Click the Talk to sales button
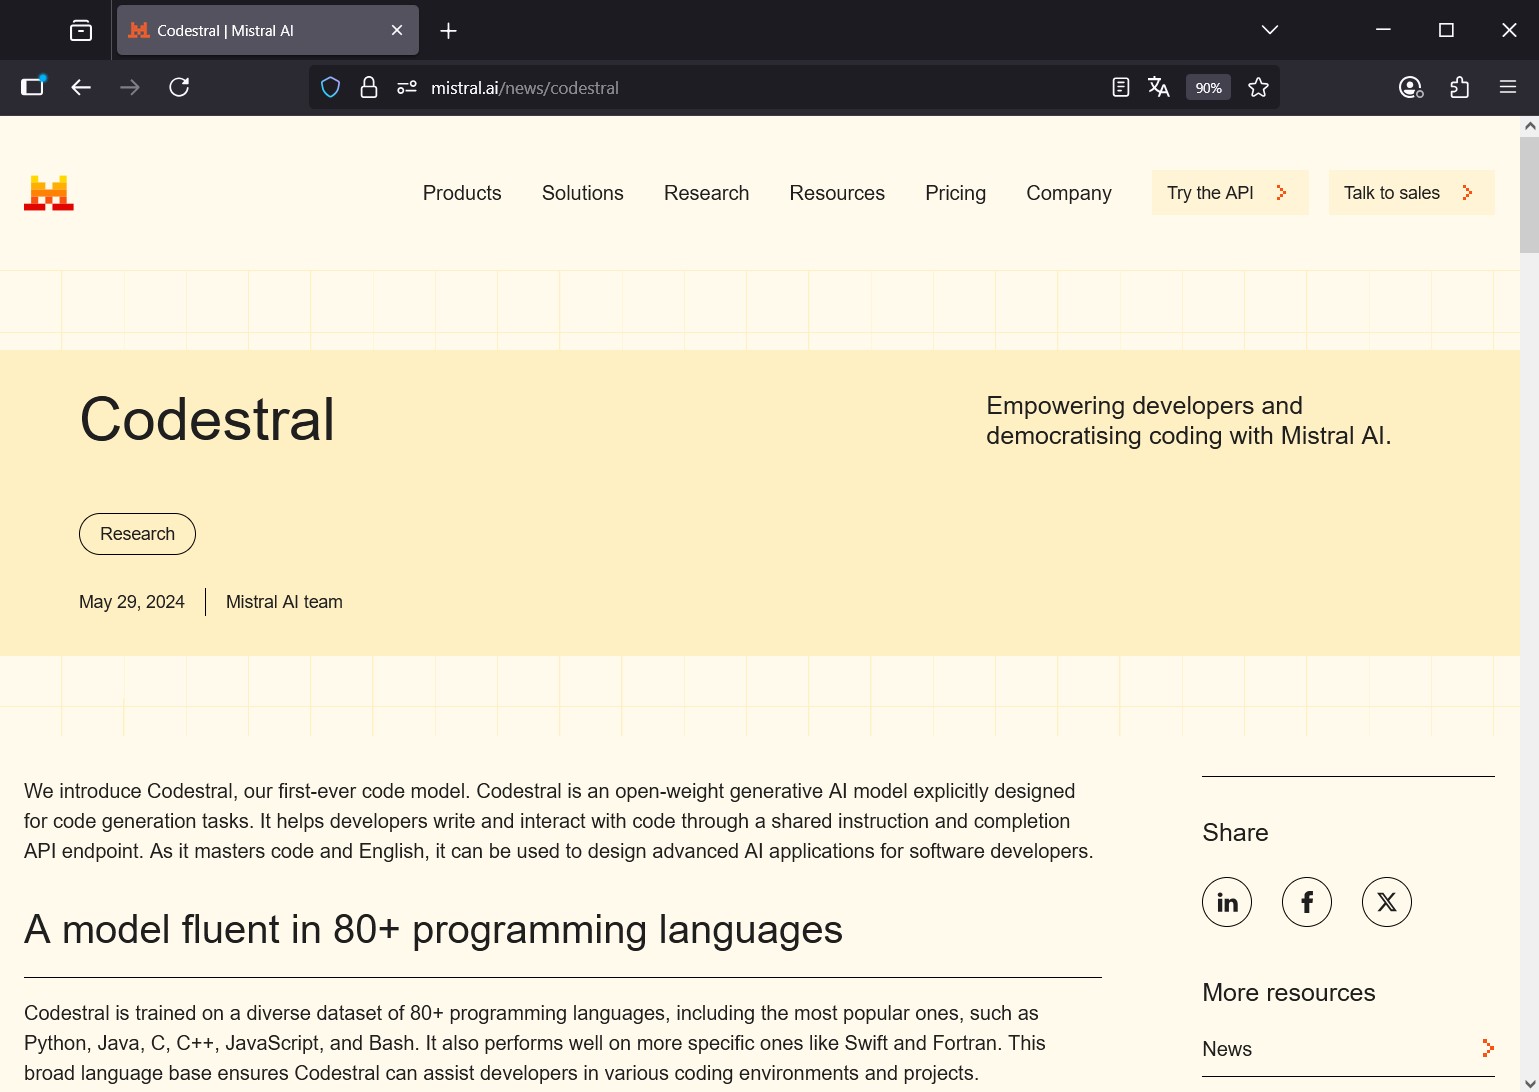1539x1092 pixels. coord(1412,193)
